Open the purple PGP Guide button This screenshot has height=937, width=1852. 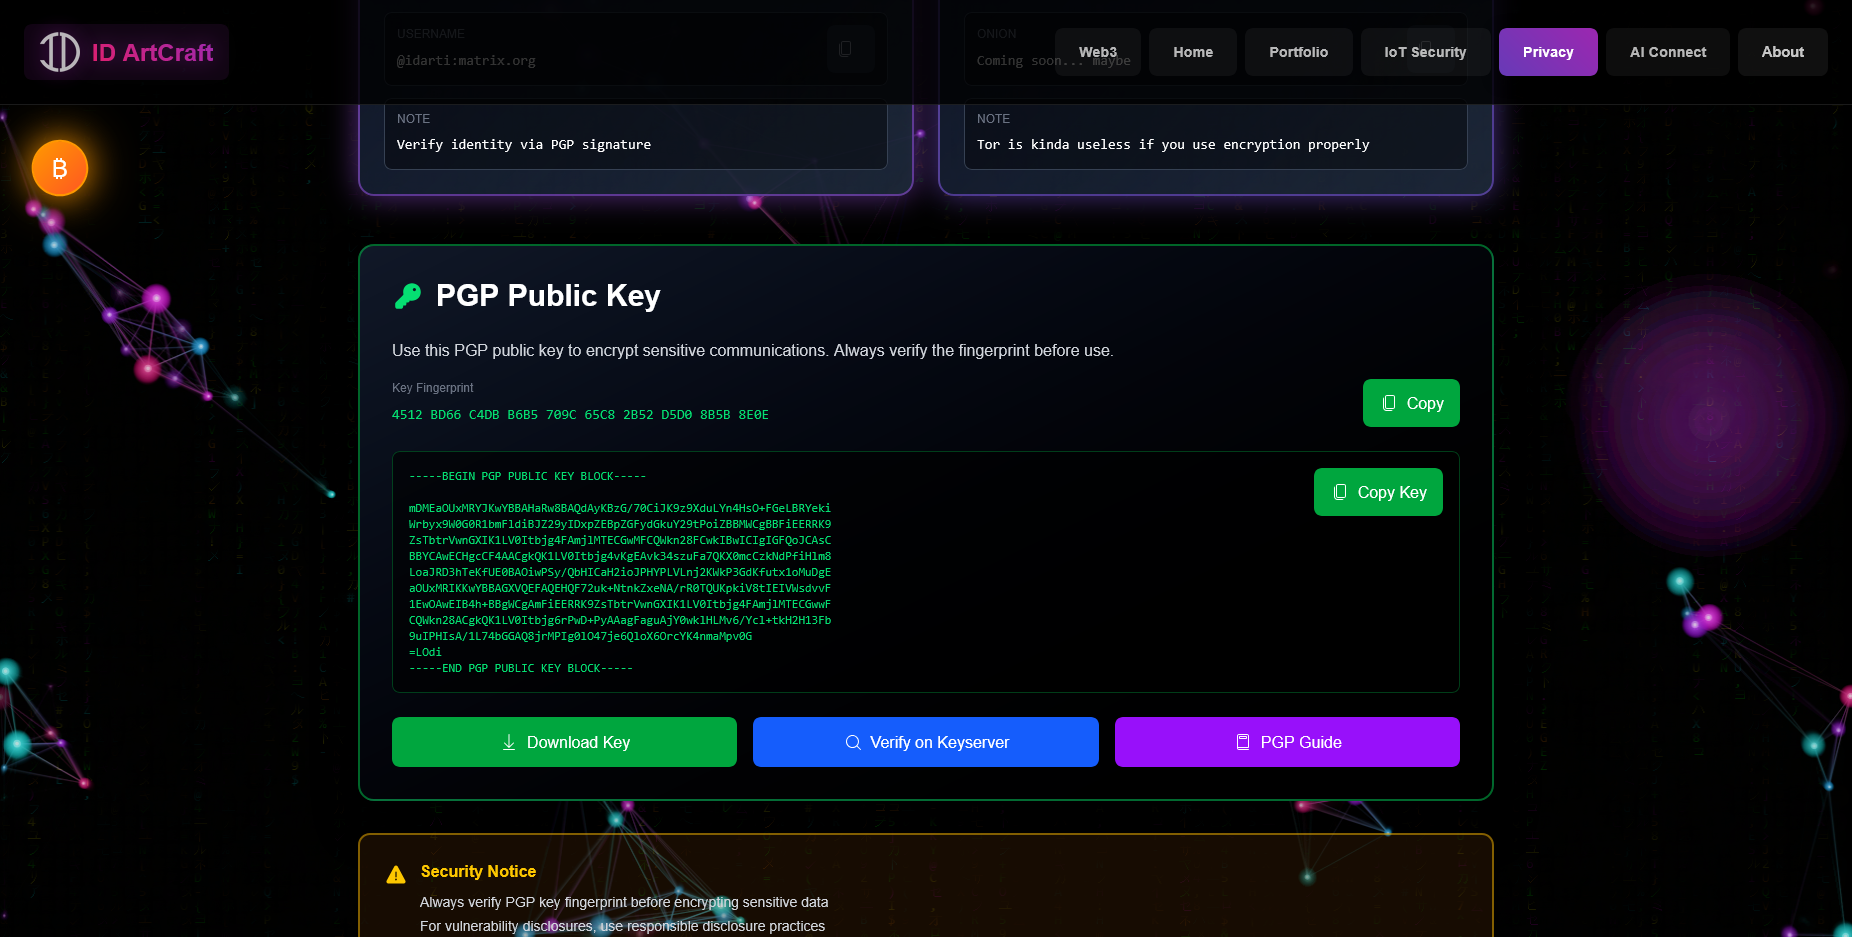coord(1286,742)
